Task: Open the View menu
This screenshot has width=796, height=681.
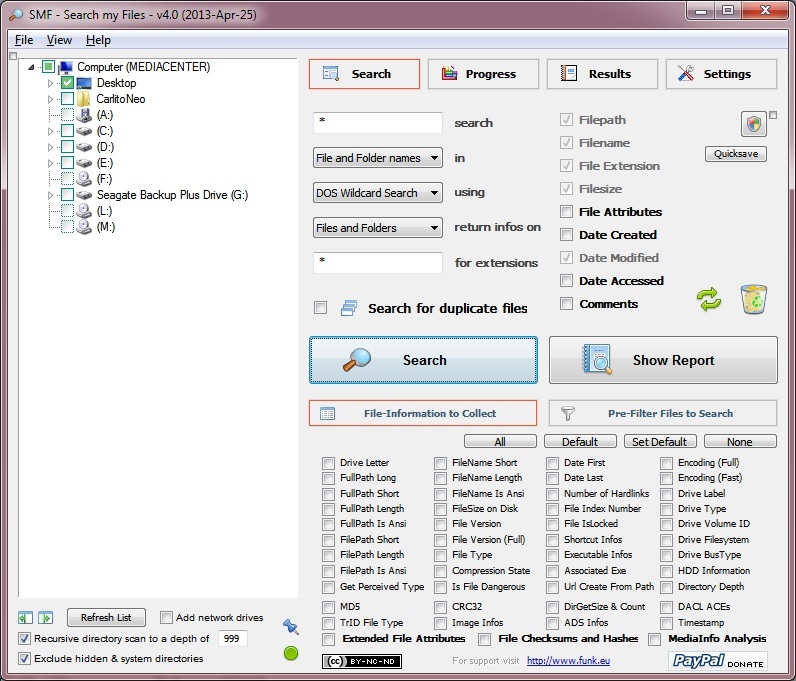Action: 59,40
